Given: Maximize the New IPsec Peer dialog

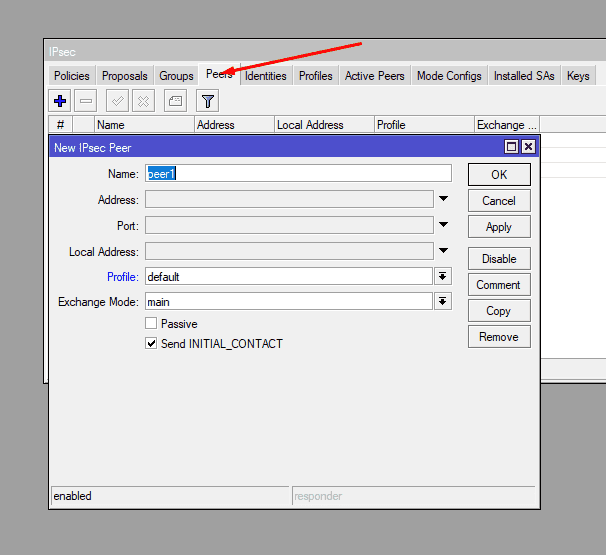Looking at the screenshot, I should pyautogui.click(x=512, y=147).
